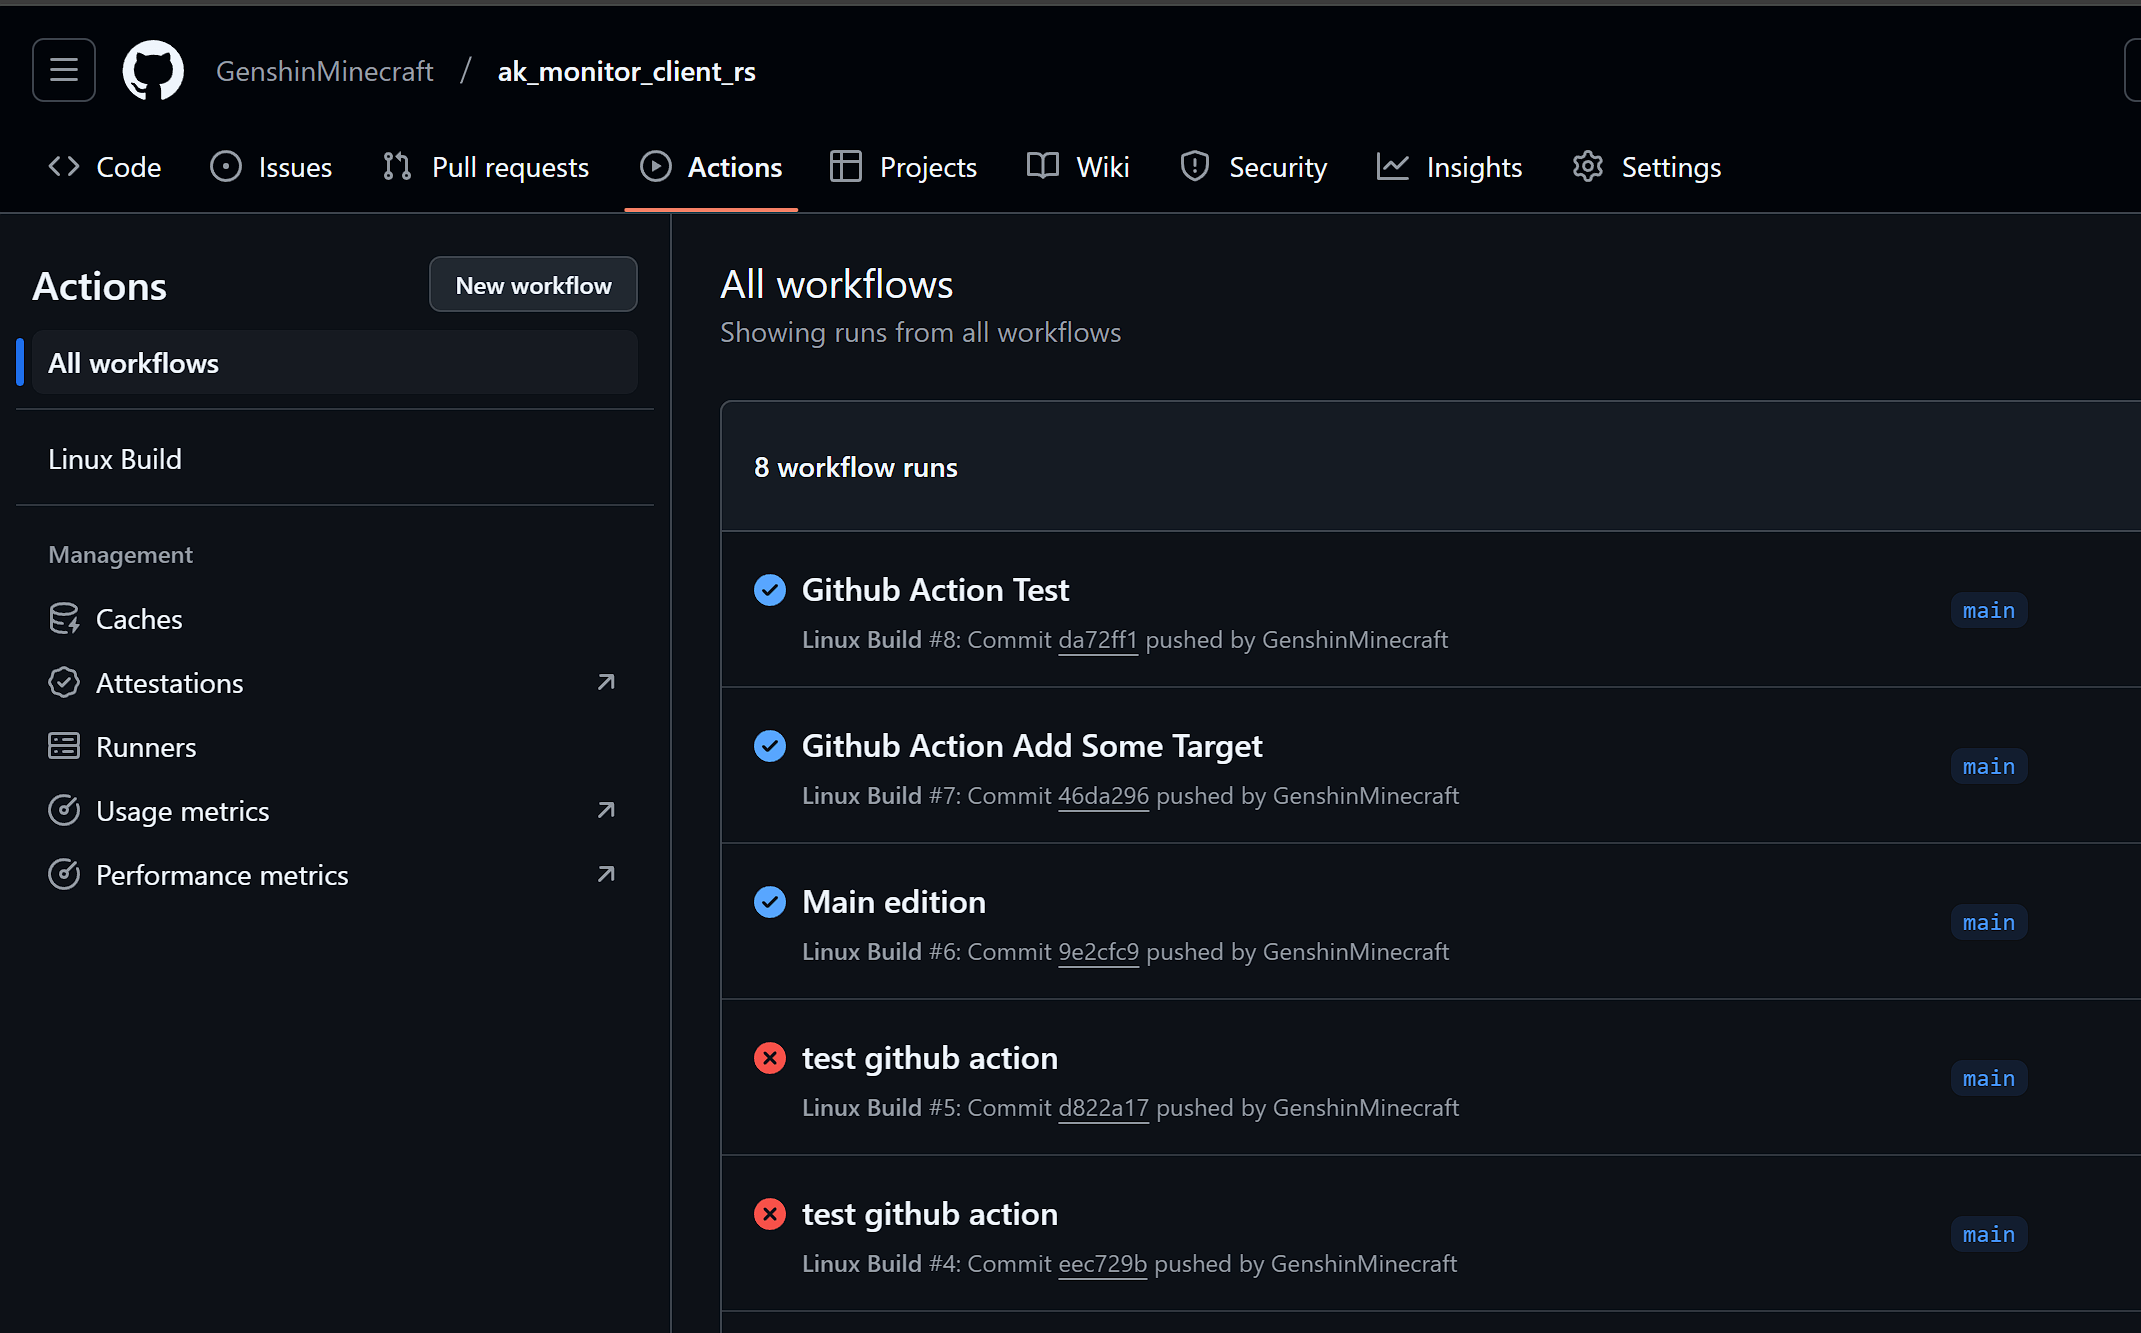Open the hamburger navigation menu

(64, 70)
